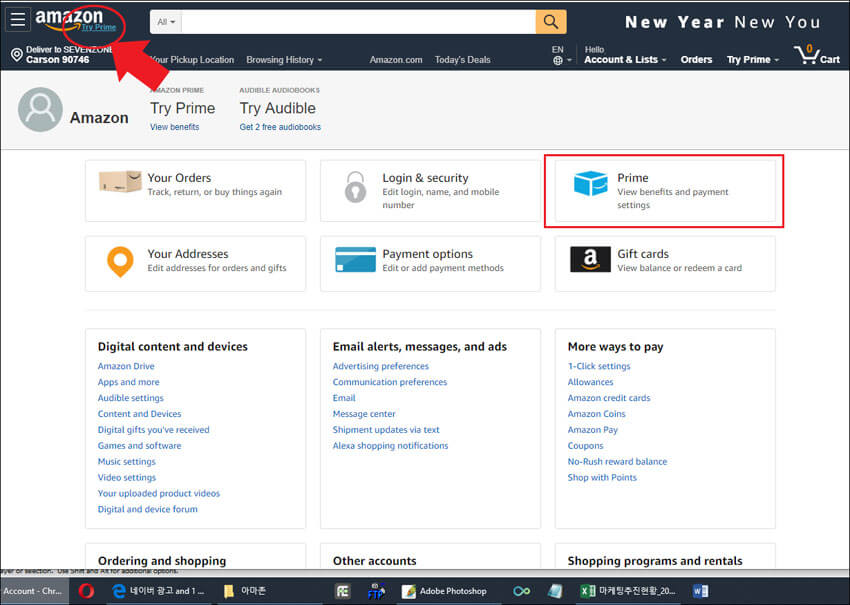The width and height of the screenshot is (850, 605).
Task: Open No-Rush reward balance link
Action: [617, 461]
